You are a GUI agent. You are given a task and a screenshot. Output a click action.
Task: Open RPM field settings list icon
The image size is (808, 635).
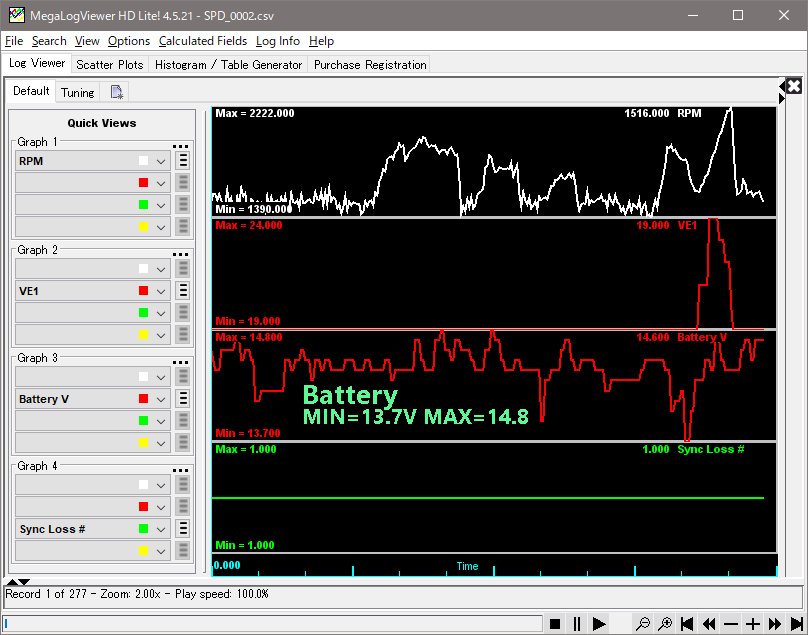(183, 161)
